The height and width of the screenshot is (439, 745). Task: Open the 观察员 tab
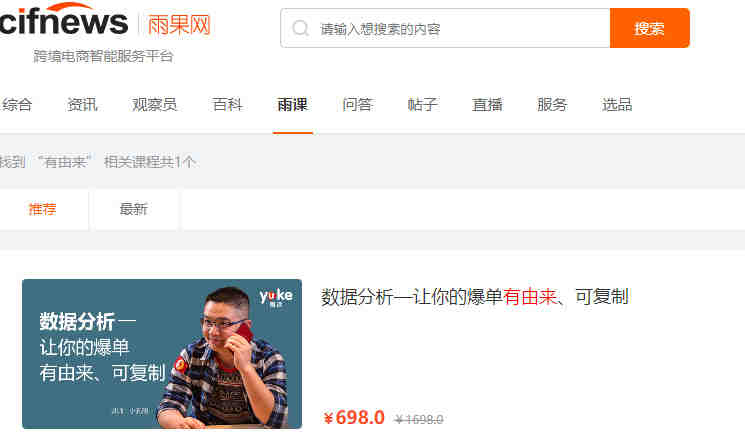click(154, 104)
